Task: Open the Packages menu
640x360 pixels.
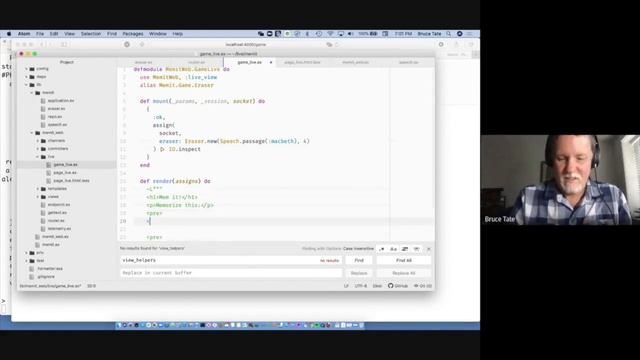Action: pyautogui.click(x=133, y=34)
